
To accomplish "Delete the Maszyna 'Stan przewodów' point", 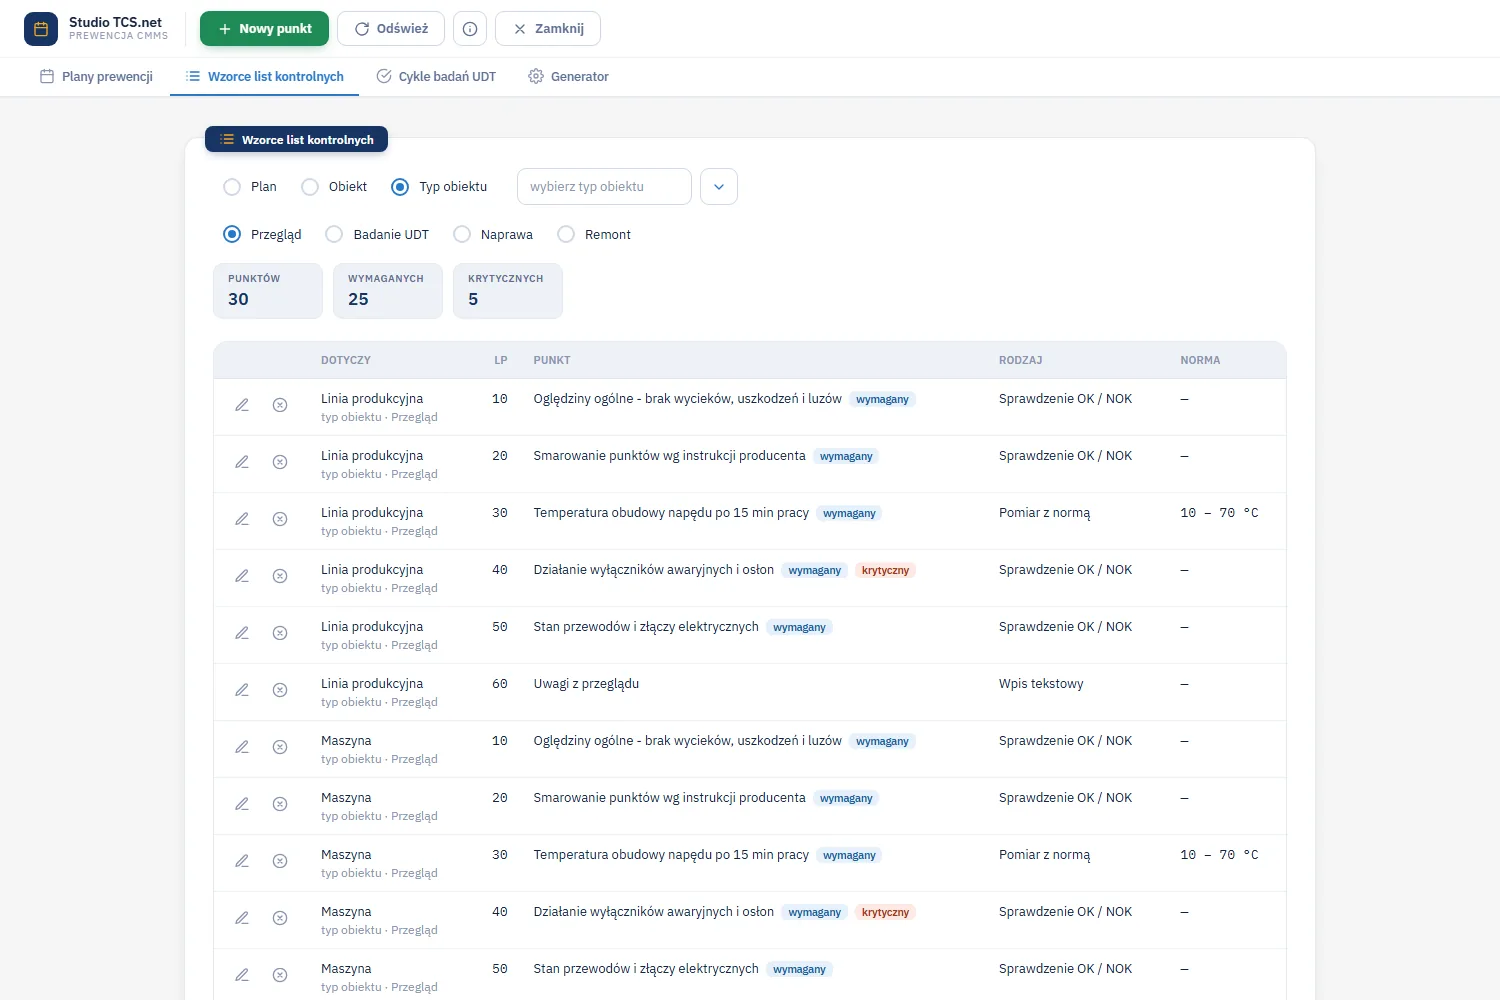I will tap(280, 975).
